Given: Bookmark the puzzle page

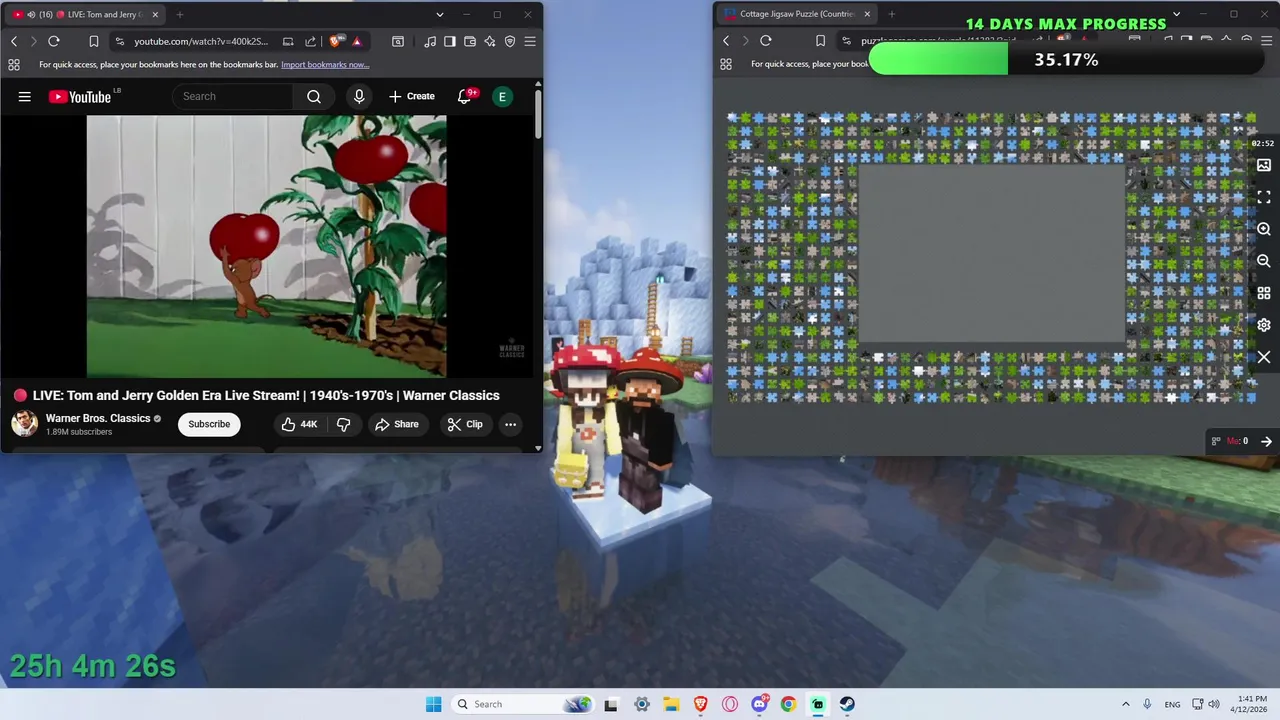Looking at the screenshot, I should pyautogui.click(x=820, y=41).
